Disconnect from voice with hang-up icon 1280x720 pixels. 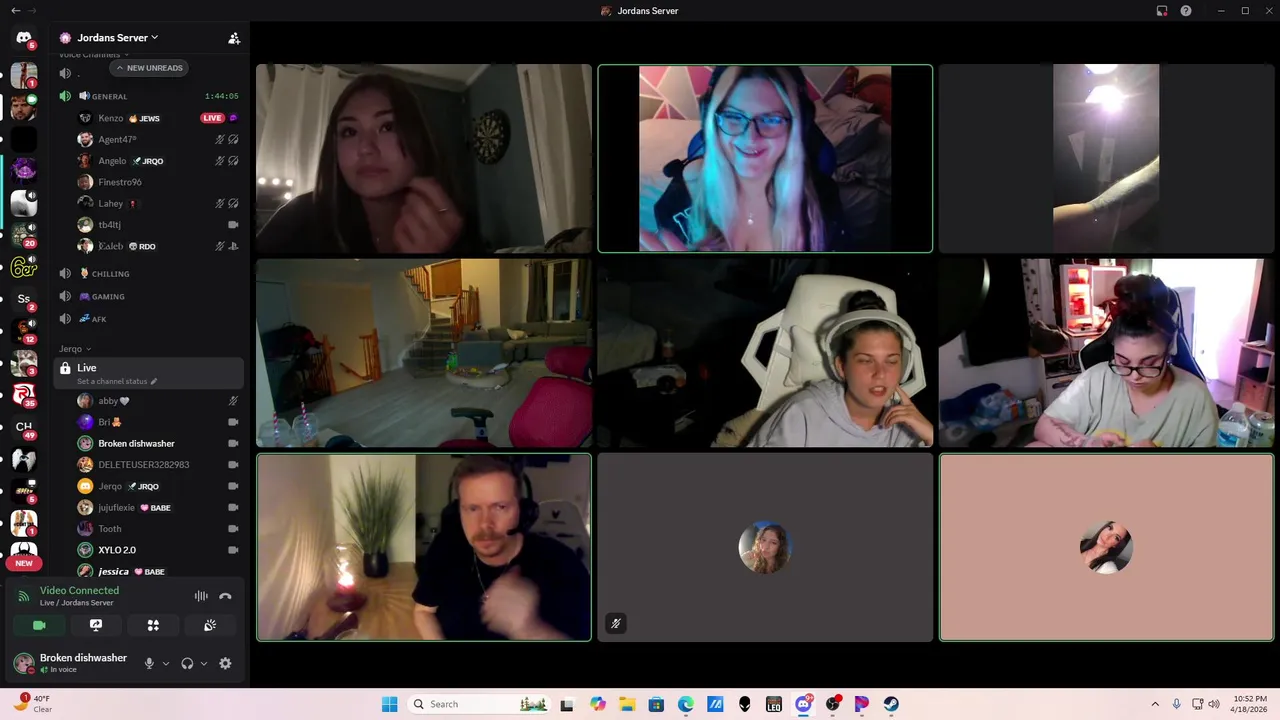(225, 596)
